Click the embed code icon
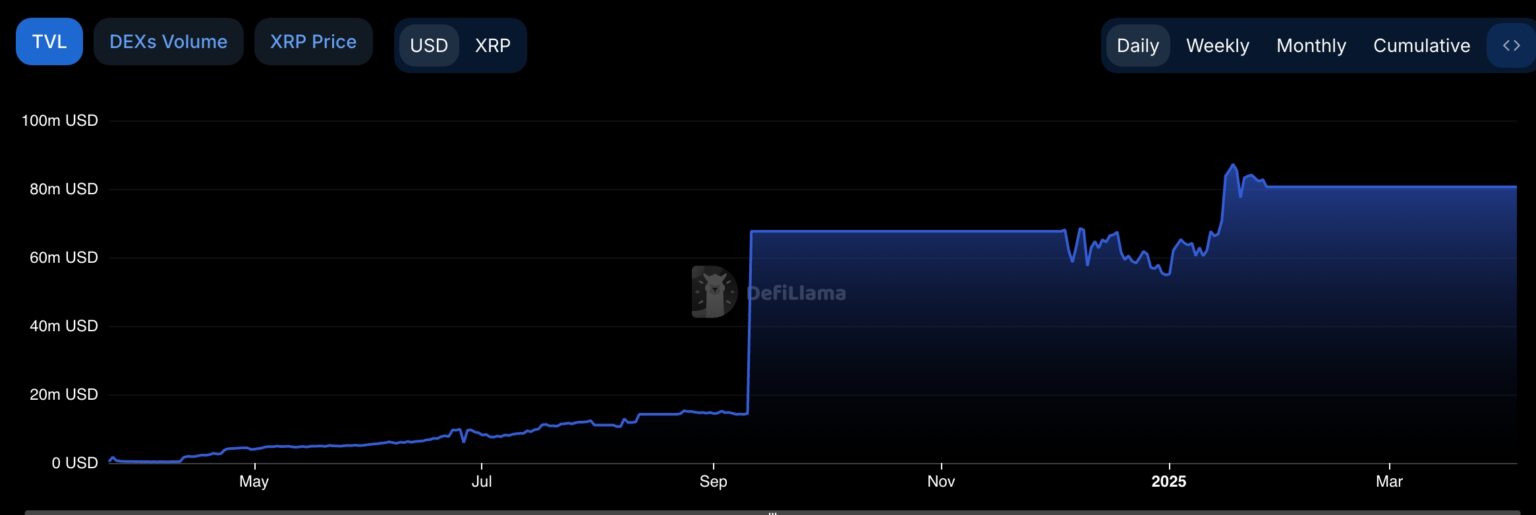This screenshot has width=1536, height=515. click(x=1510, y=46)
